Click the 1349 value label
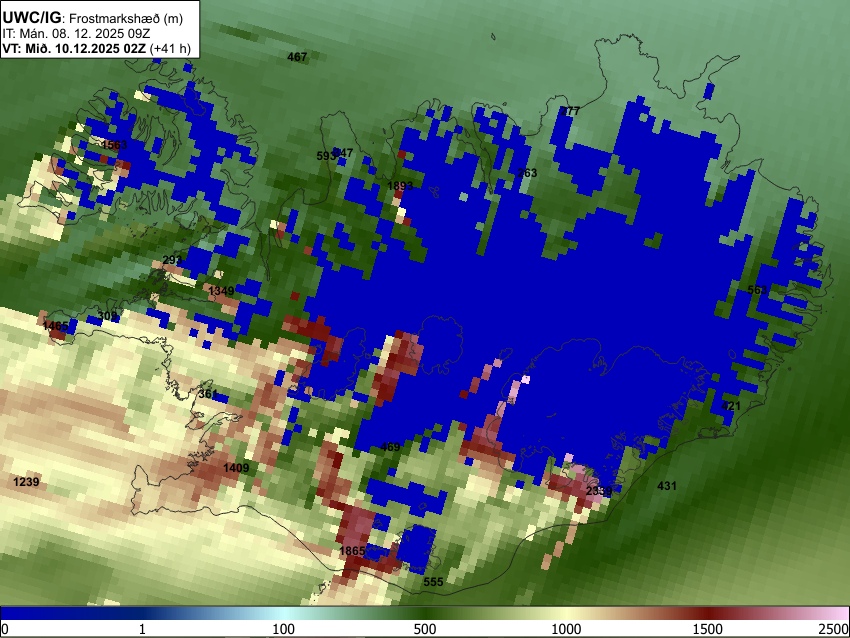This screenshot has height=638, width=850. pyautogui.click(x=221, y=291)
